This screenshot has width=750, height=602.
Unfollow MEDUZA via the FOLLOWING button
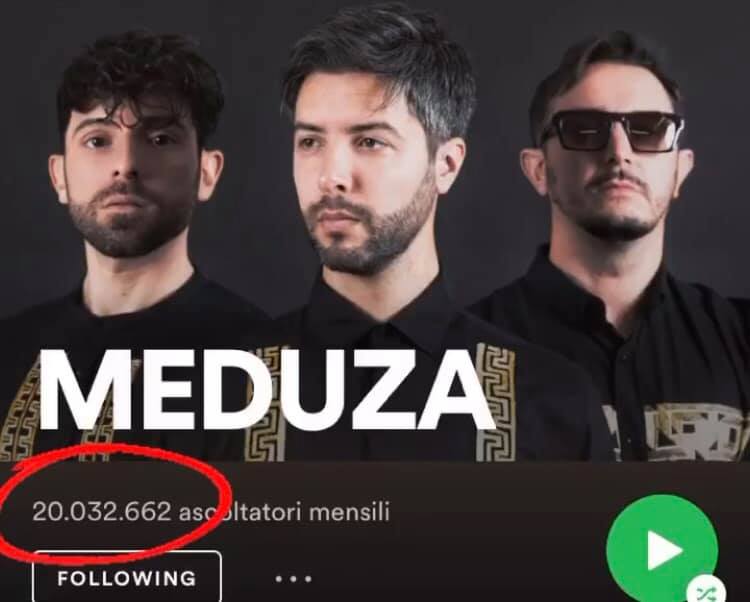click(x=127, y=578)
